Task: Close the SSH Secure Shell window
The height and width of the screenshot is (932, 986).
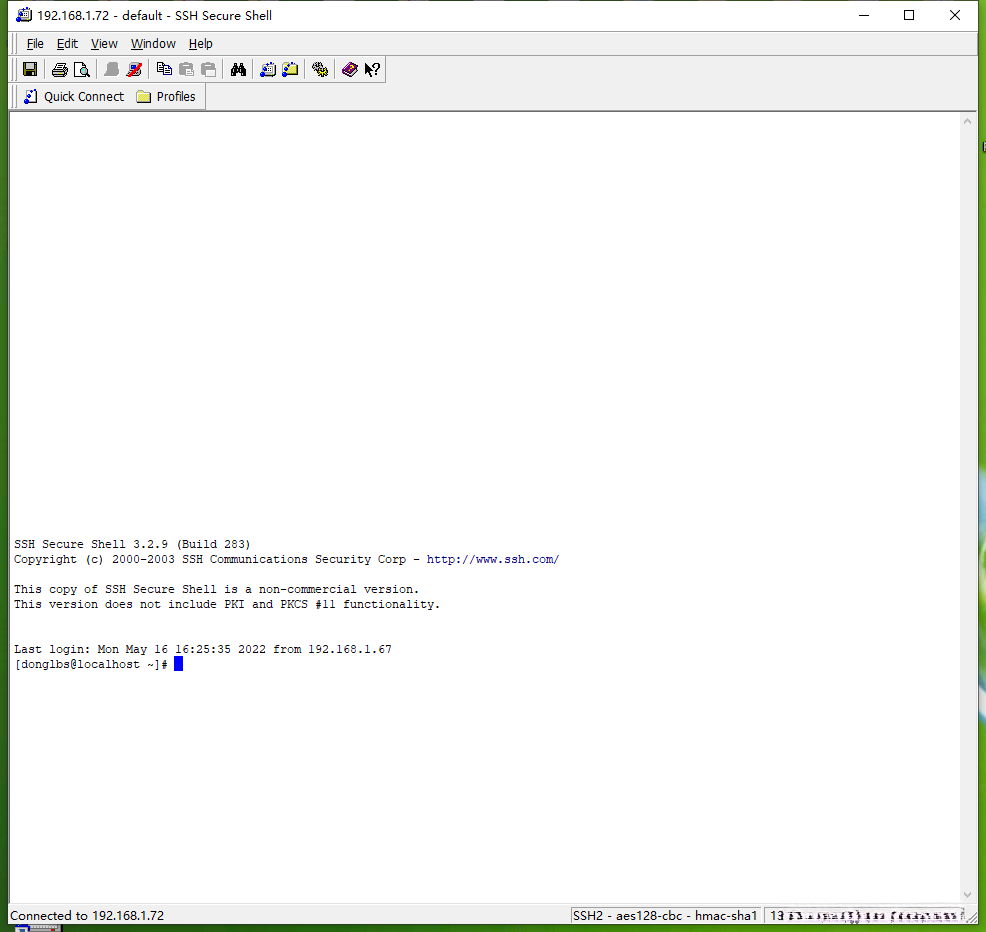Action: tap(955, 15)
